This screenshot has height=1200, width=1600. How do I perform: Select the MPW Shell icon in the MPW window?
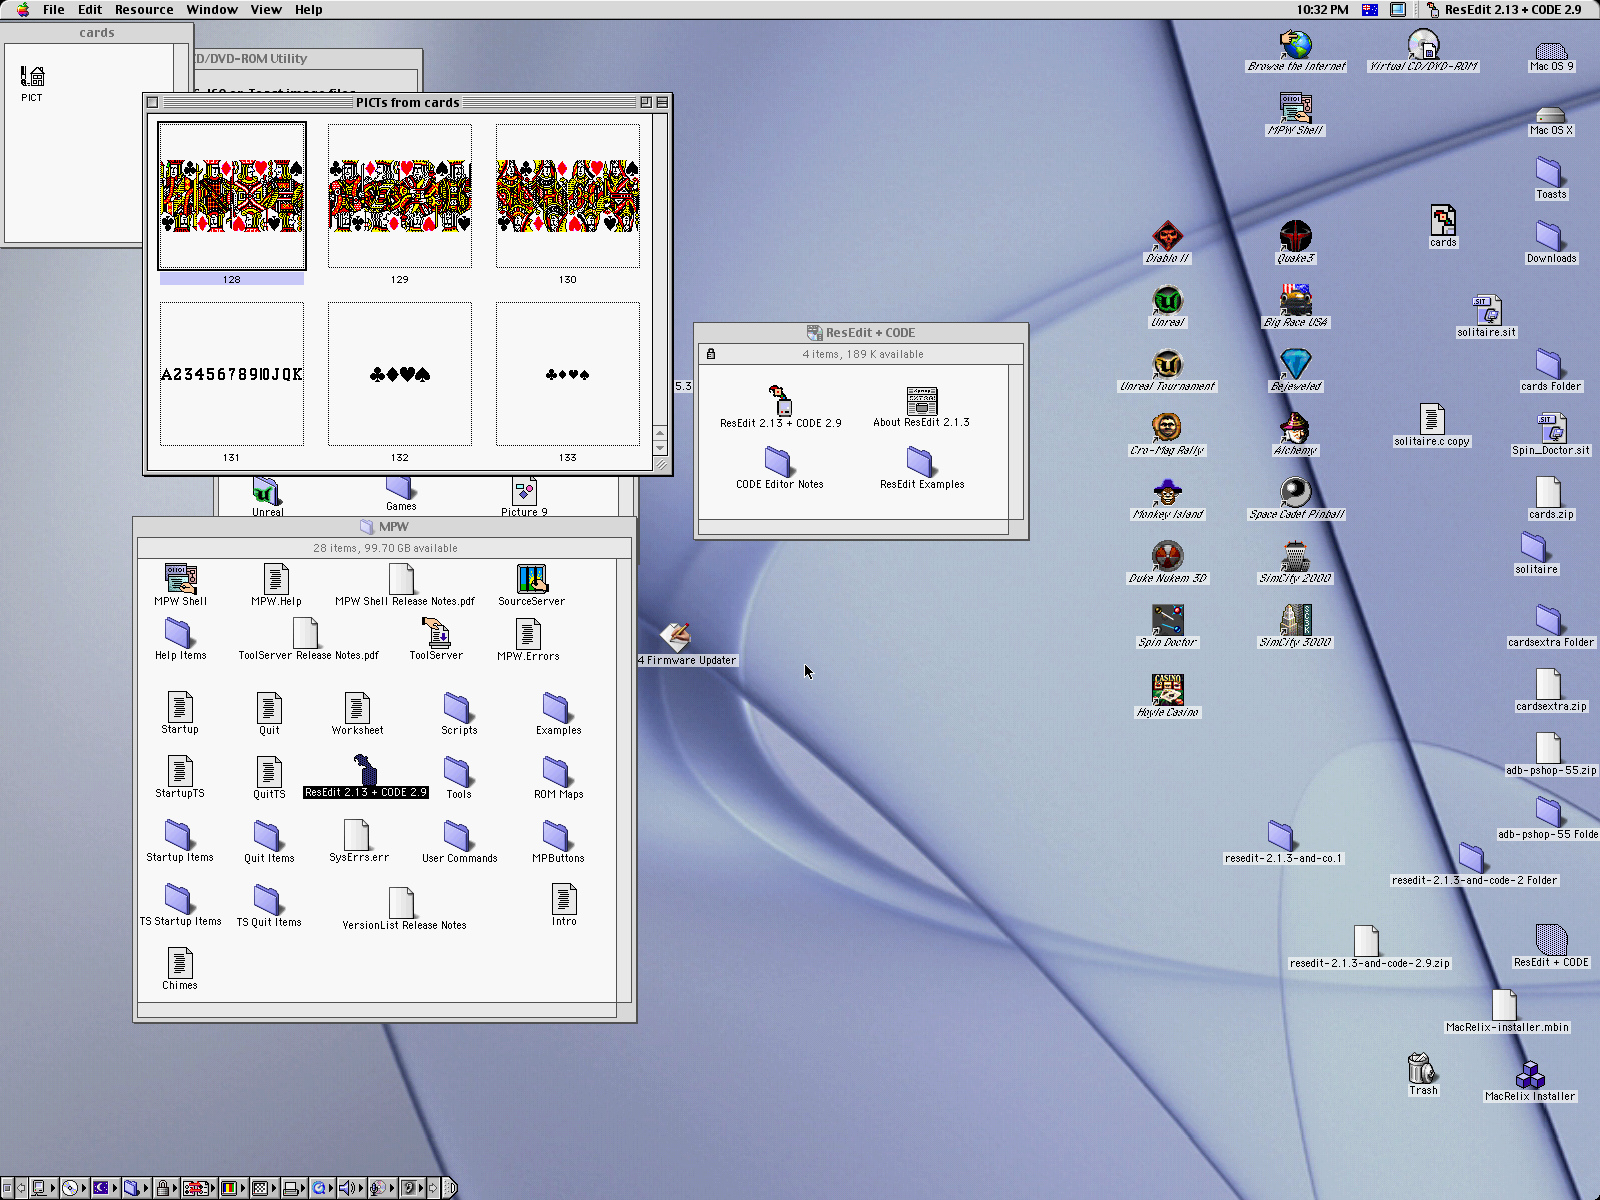tap(181, 579)
